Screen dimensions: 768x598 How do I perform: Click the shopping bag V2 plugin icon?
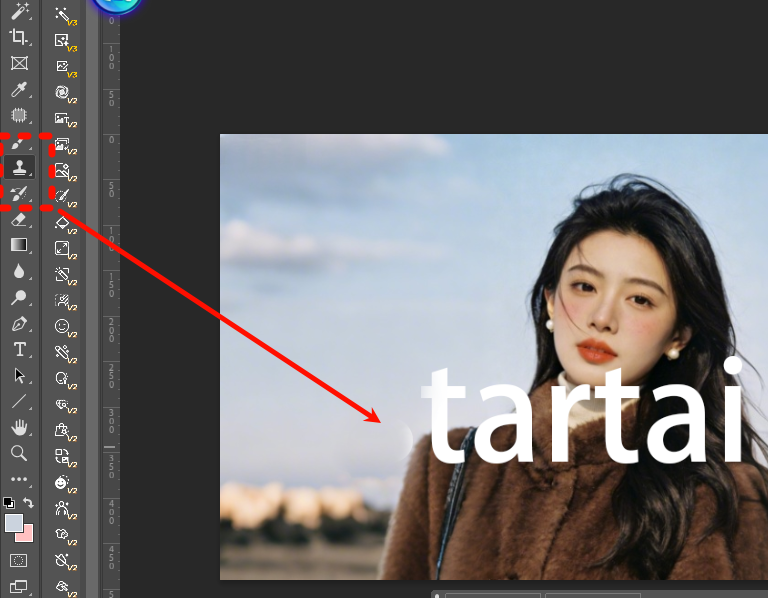pos(64,431)
